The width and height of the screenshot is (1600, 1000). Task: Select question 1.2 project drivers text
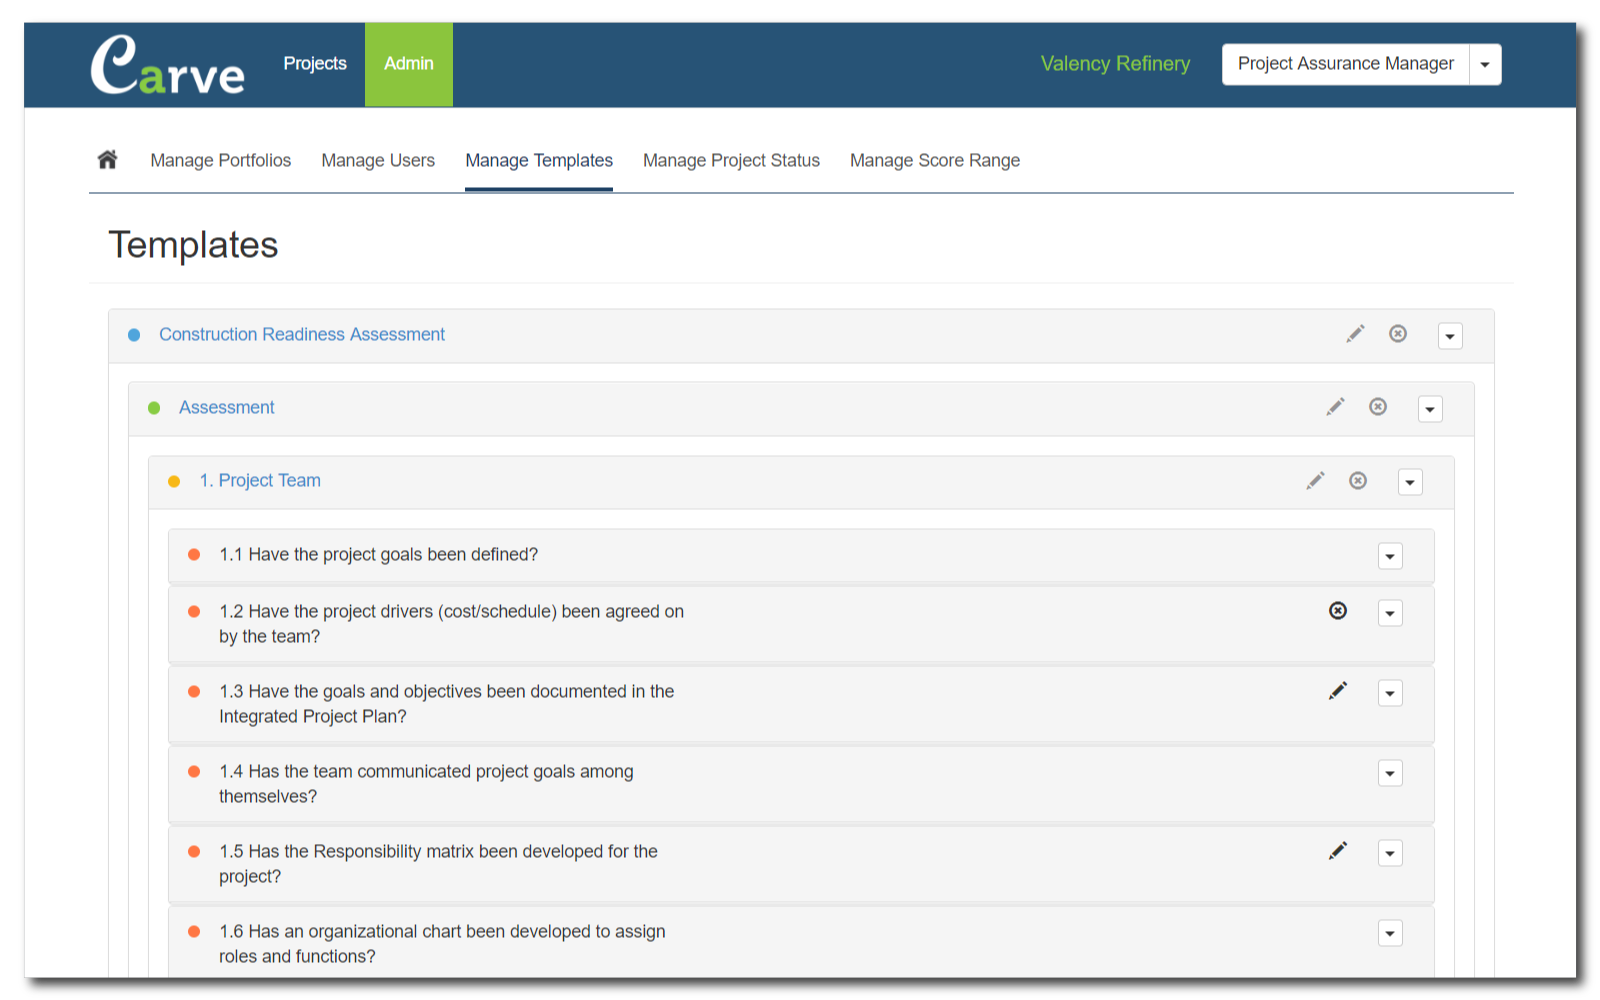(x=452, y=624)
